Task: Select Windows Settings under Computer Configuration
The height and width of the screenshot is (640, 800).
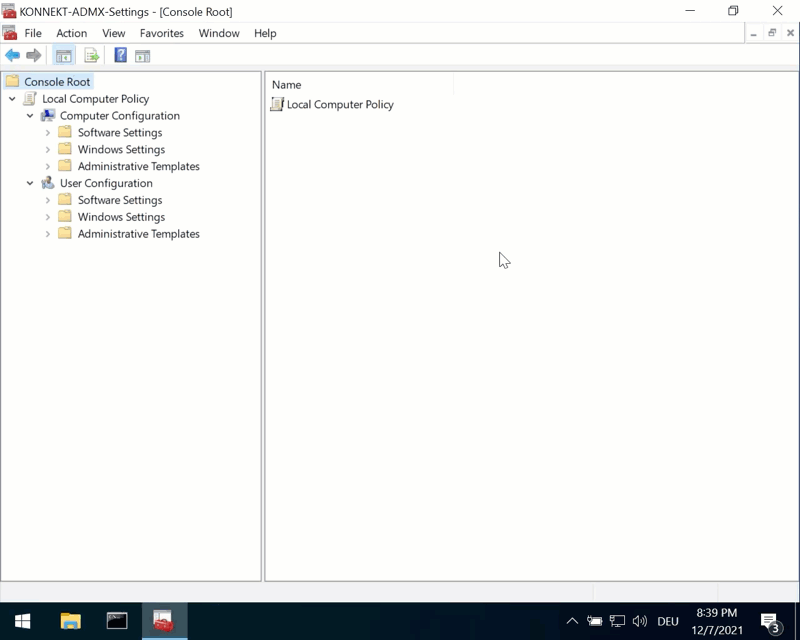Action: tap(121, 149)
